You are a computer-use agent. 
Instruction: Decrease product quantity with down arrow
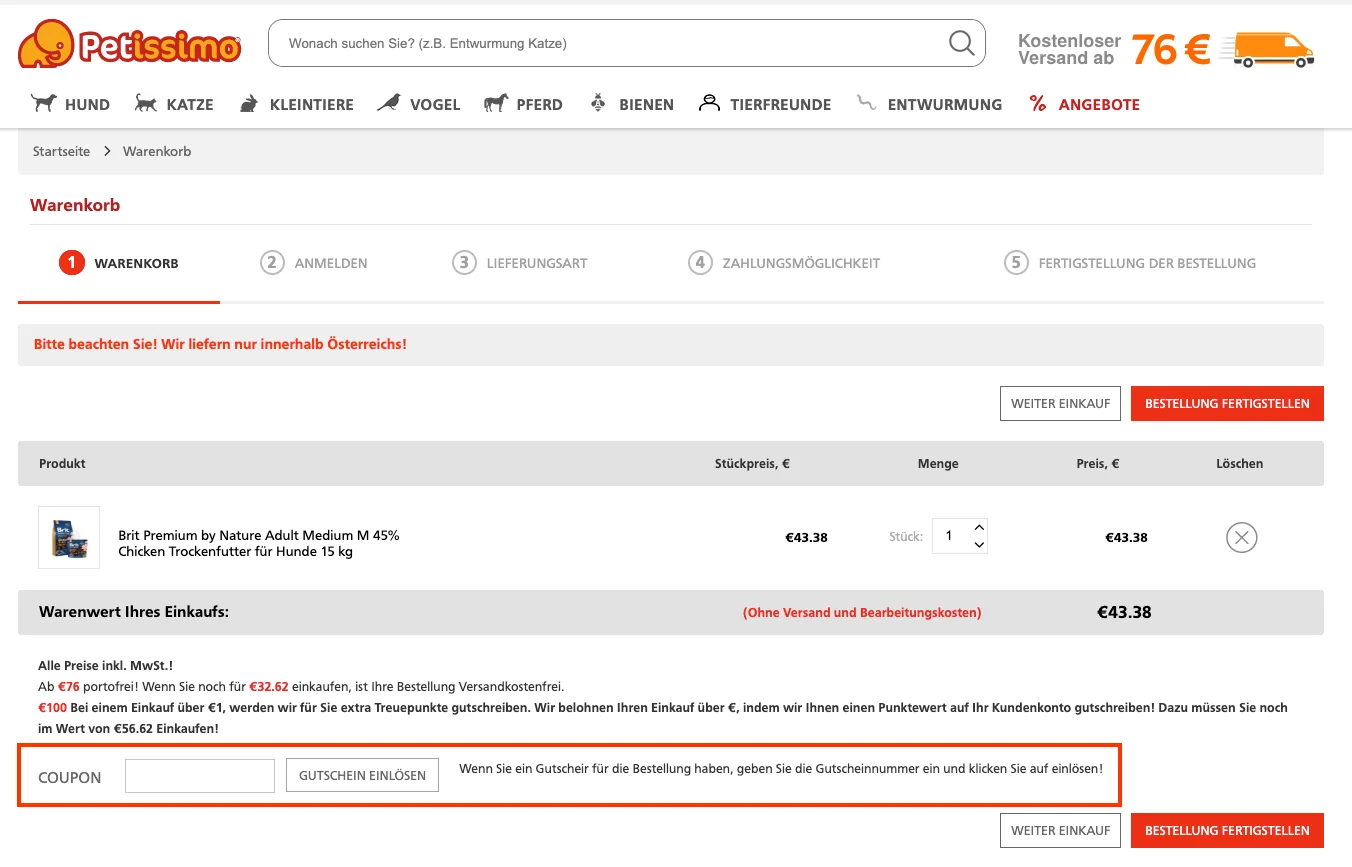pyautogui.click(x=979, y=544)
